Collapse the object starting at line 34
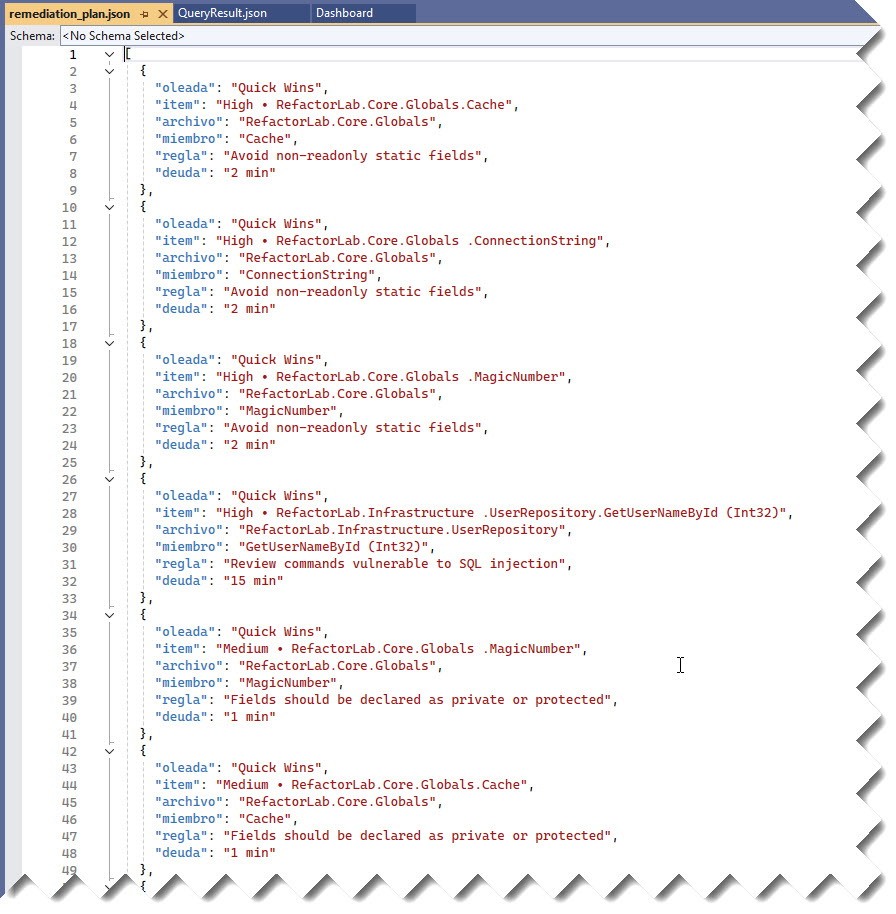Screen dimensions: 896x914 110,615
